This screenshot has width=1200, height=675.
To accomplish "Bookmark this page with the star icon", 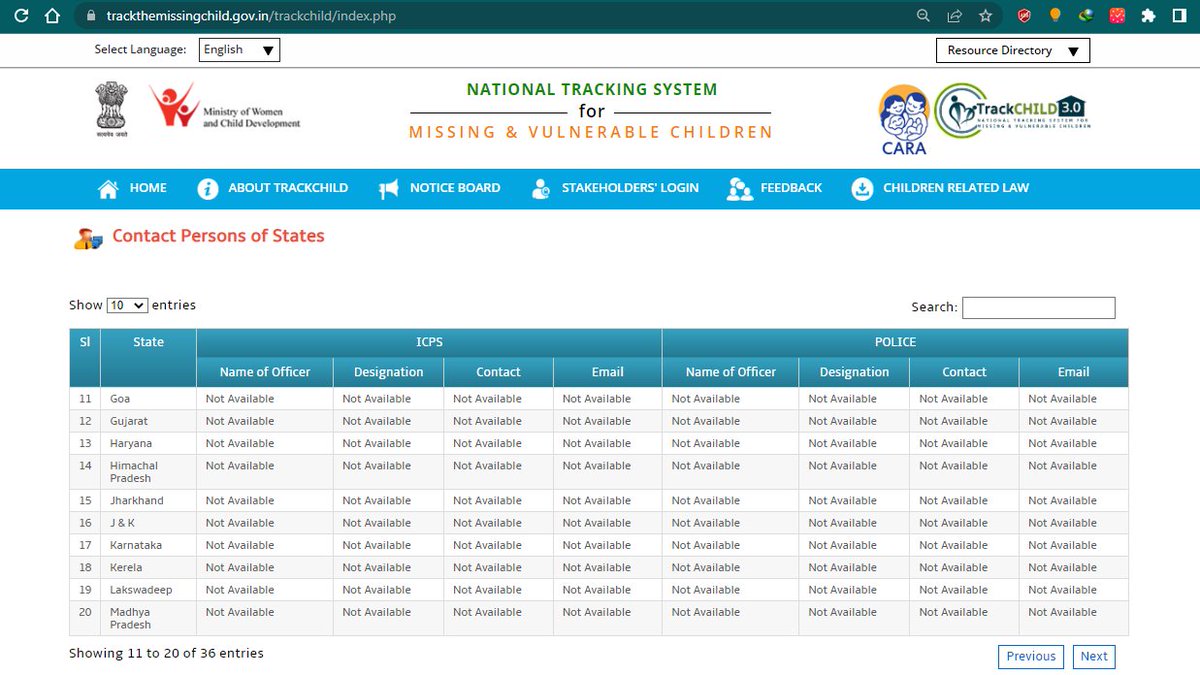I will coord(985,16).
